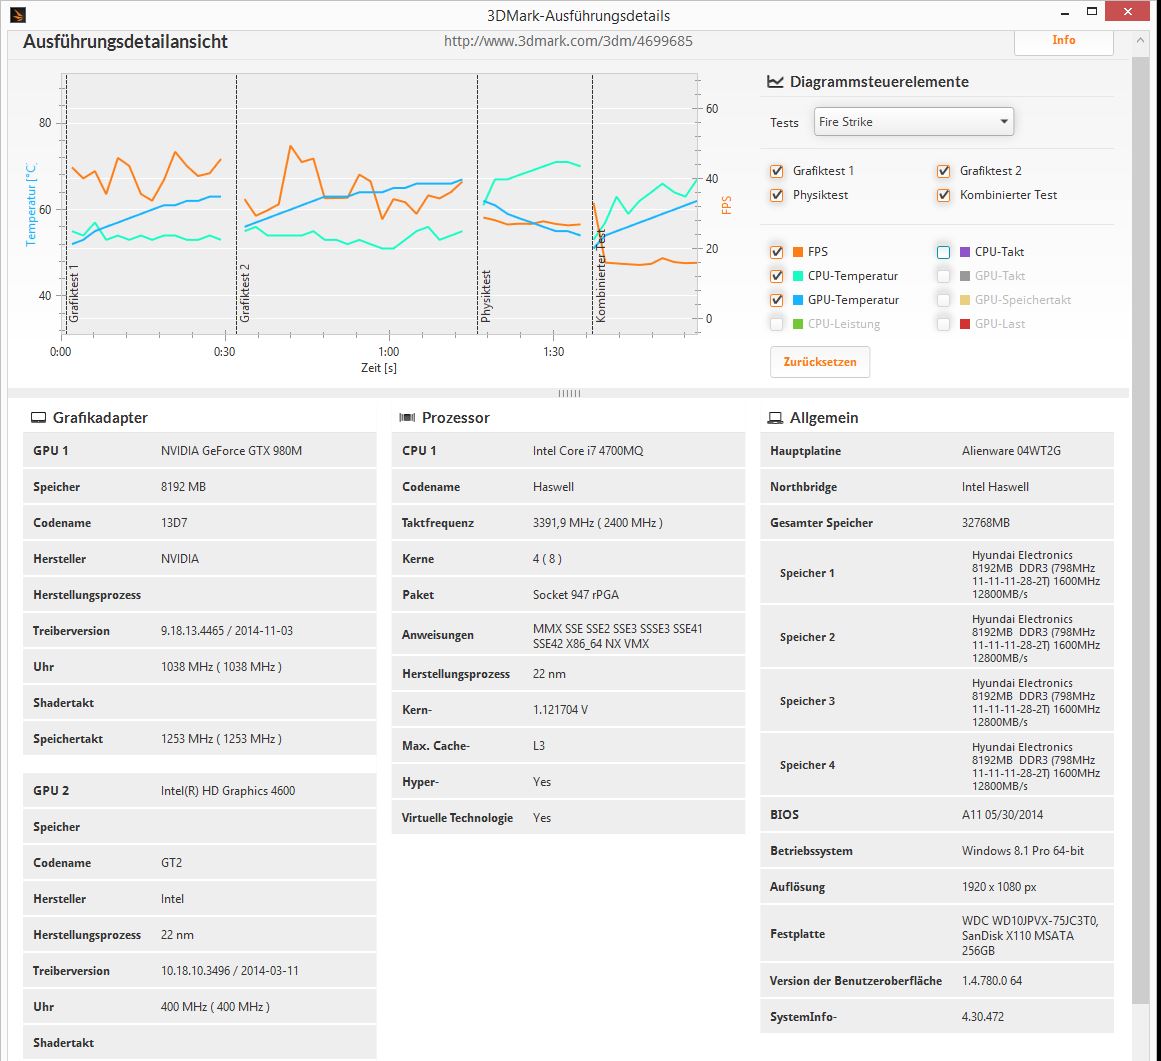Click the Info button
Screen dimensions: 1161x1061
tap(1063, 41)
